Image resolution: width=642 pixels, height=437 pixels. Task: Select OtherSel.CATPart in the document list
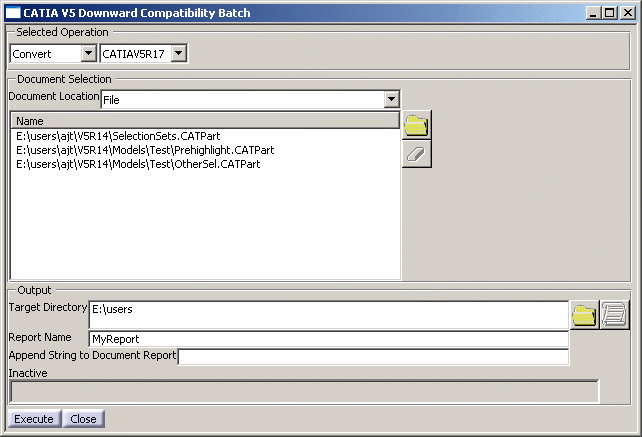coord(138,164)
